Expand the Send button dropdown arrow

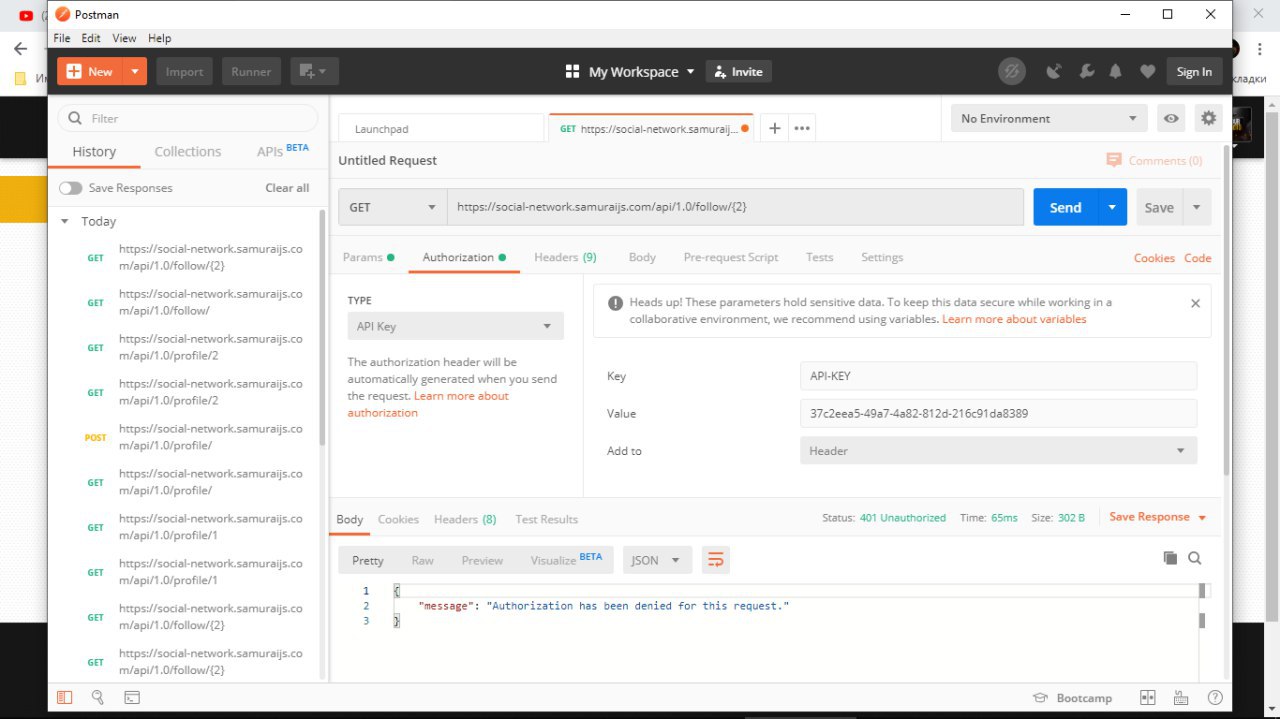[1112, 207]
